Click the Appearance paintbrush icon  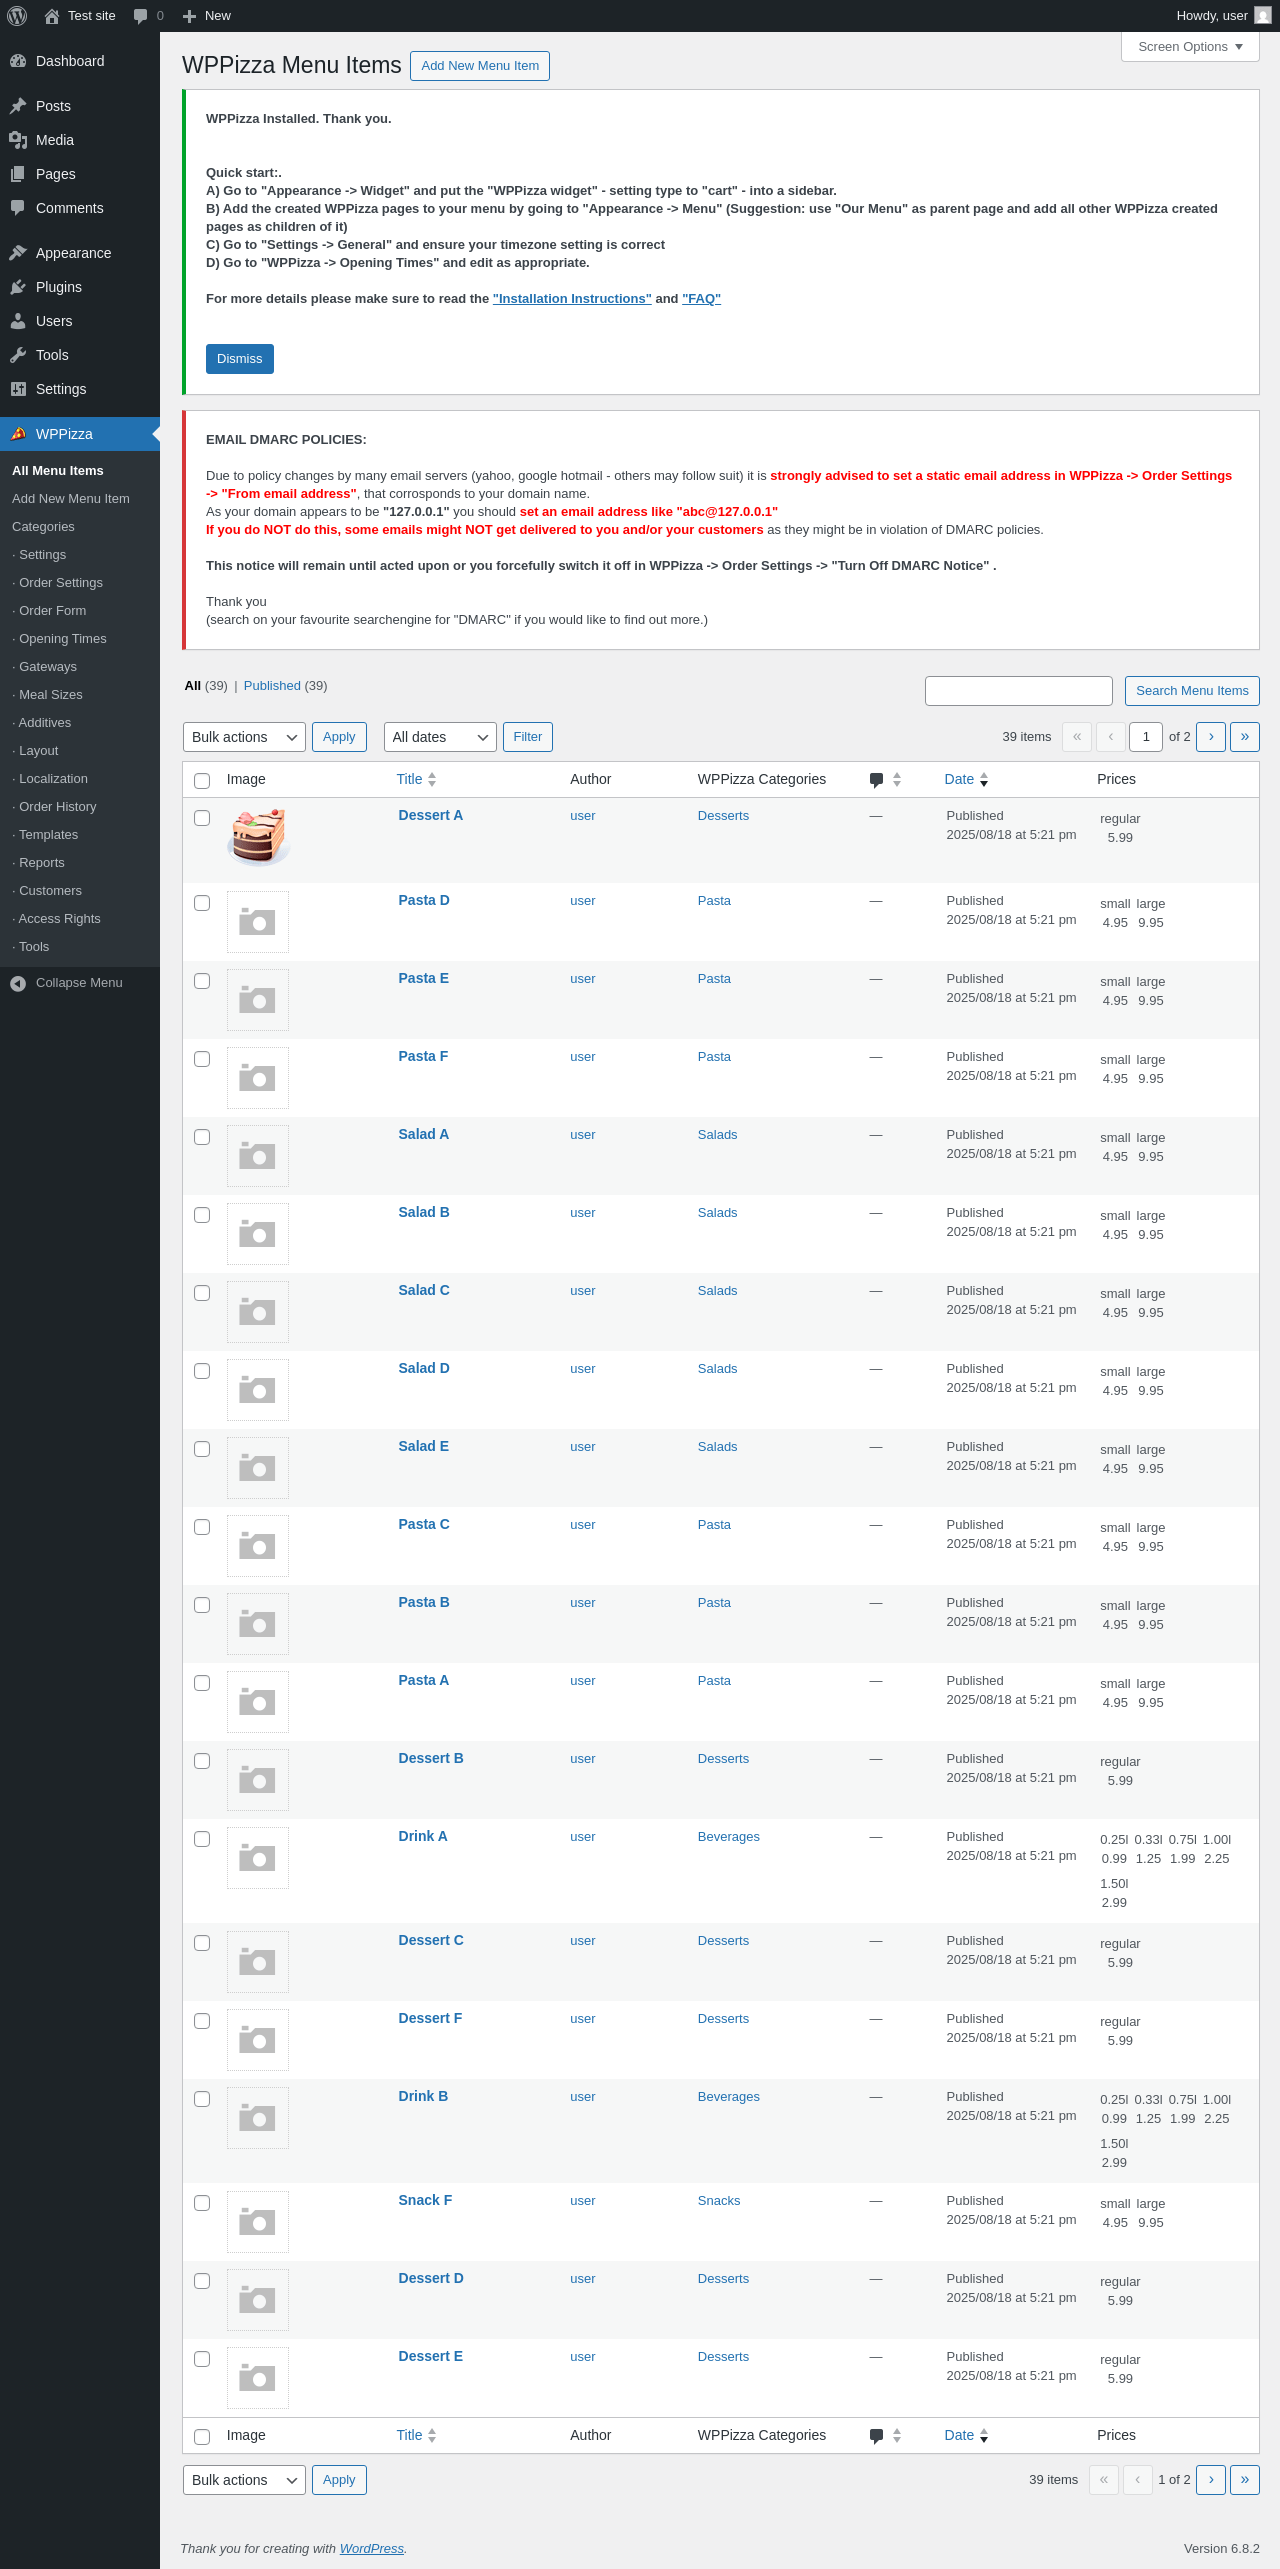click(18, 253)
